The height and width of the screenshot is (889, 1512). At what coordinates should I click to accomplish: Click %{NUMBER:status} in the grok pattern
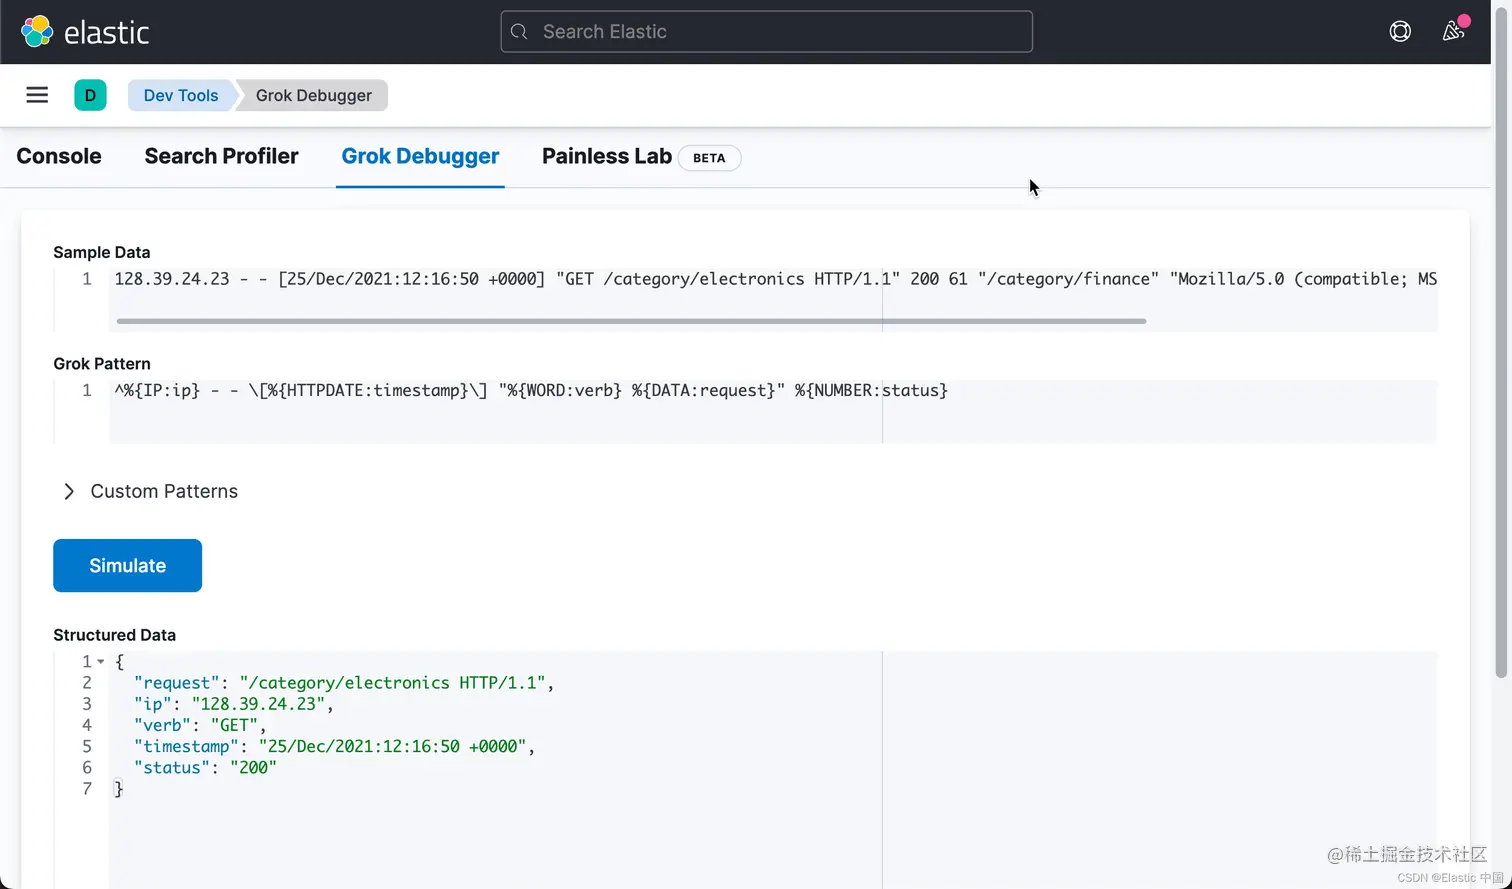click(871, 390)
